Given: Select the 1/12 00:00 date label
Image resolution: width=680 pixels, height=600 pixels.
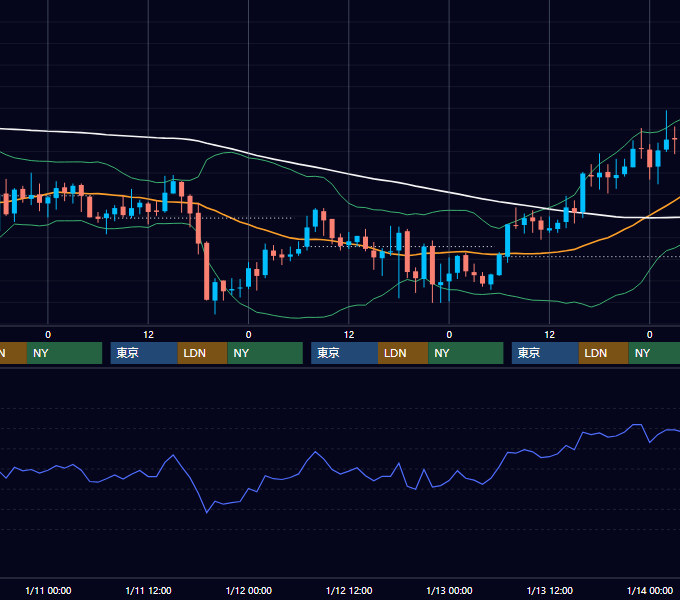Looking at the screenshot, I should [248, 590].
